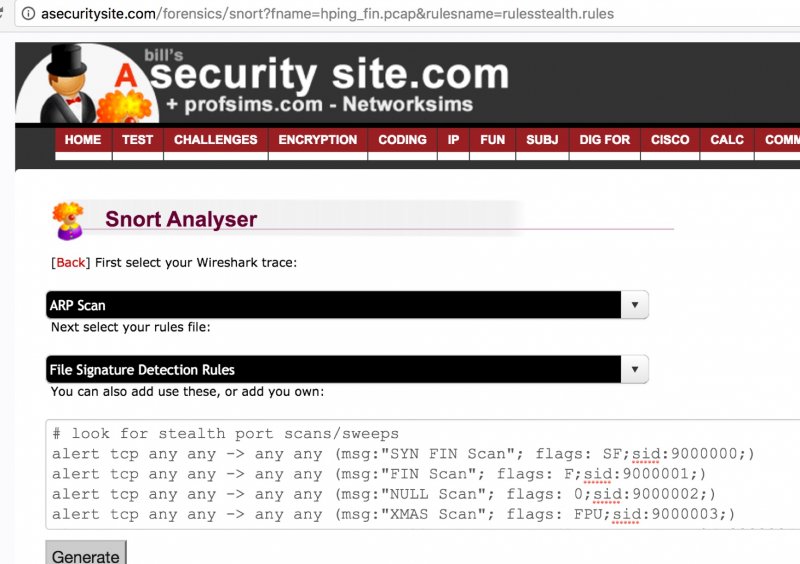Open the ARP Scan trace dropdown
Viewport: 800px width, 564px height.
[x=347, y=305]
